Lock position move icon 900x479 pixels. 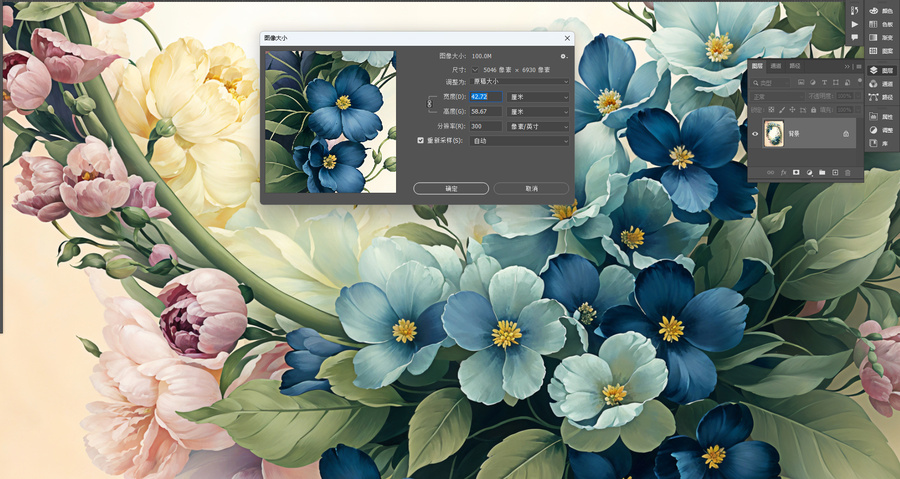pyautogui.click(x=792, y=110)
